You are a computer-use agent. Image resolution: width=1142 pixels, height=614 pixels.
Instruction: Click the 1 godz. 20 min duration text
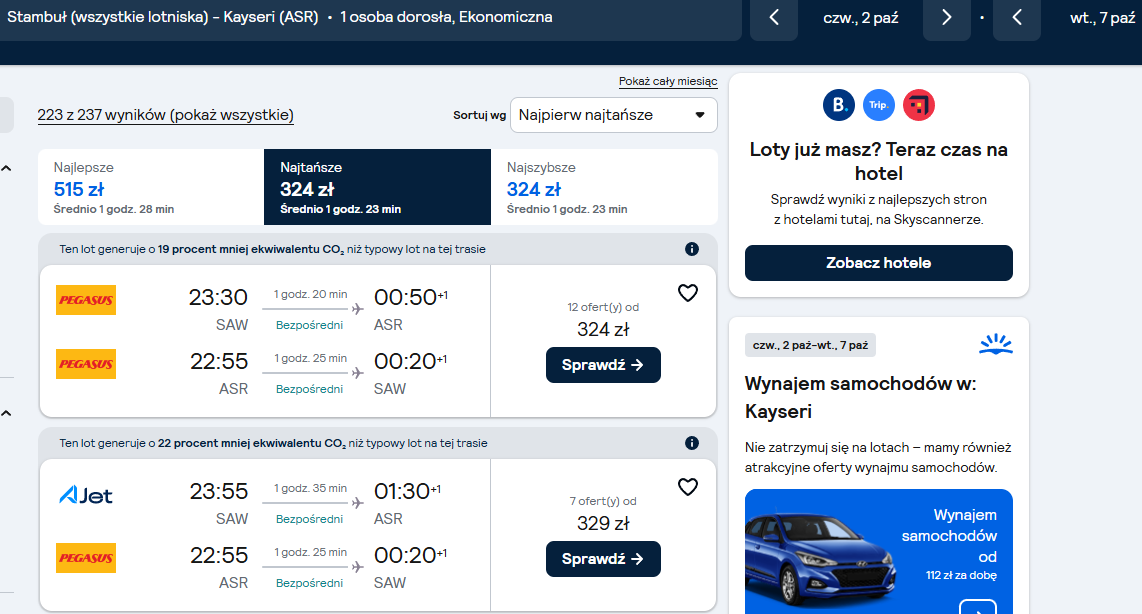(310, 294)
